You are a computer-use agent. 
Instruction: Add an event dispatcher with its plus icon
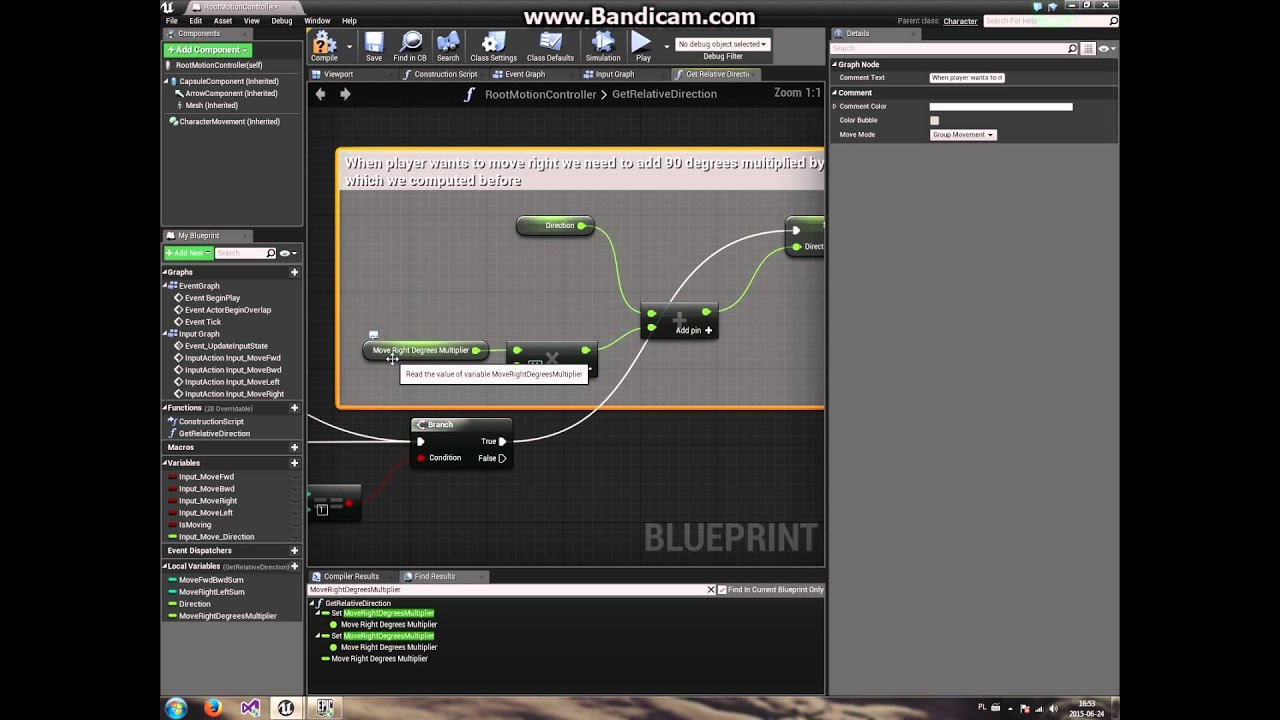[x=294, y=550]
